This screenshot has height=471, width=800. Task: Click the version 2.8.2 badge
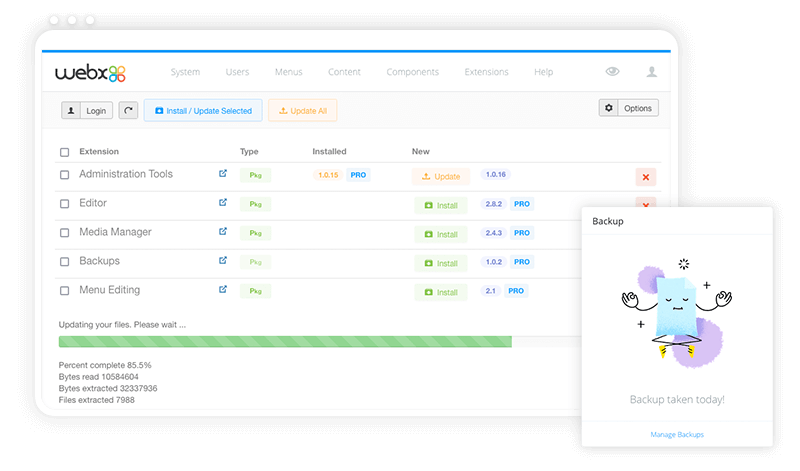(493, 204)
